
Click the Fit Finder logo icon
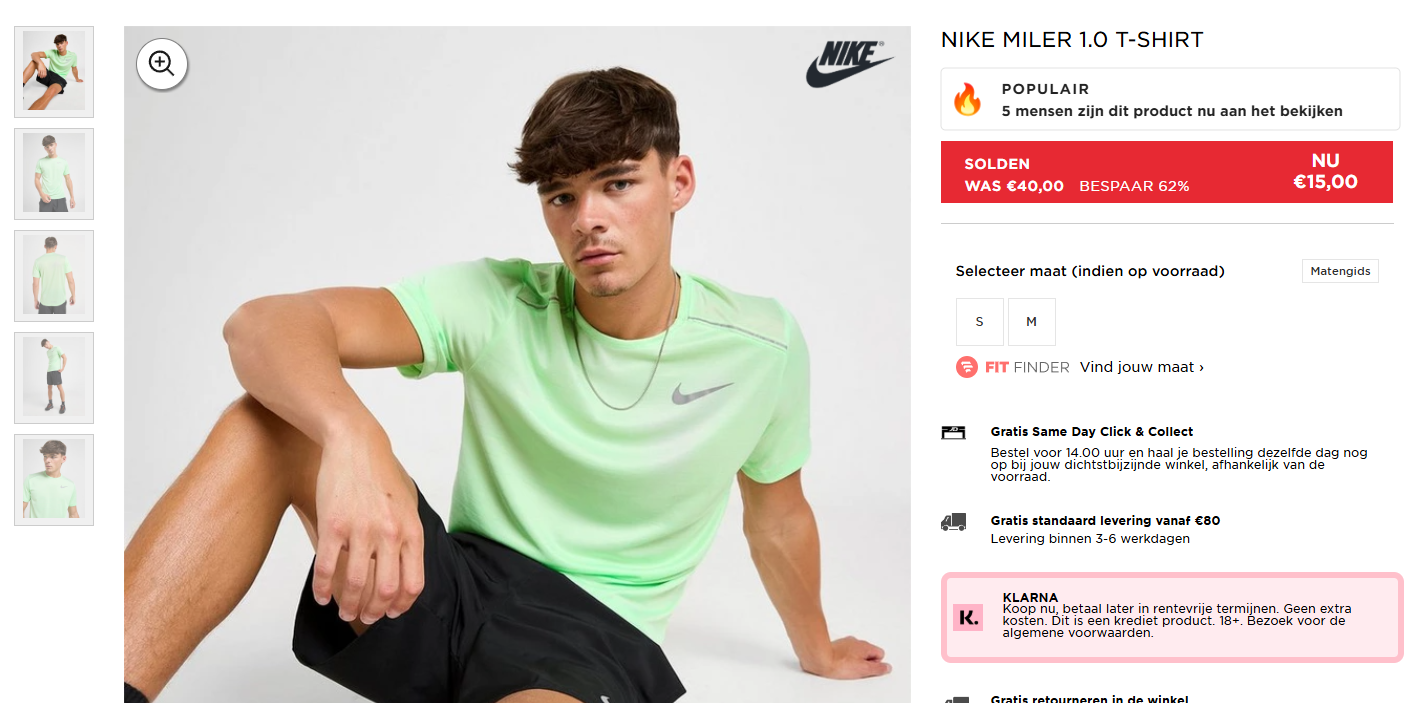966,367
